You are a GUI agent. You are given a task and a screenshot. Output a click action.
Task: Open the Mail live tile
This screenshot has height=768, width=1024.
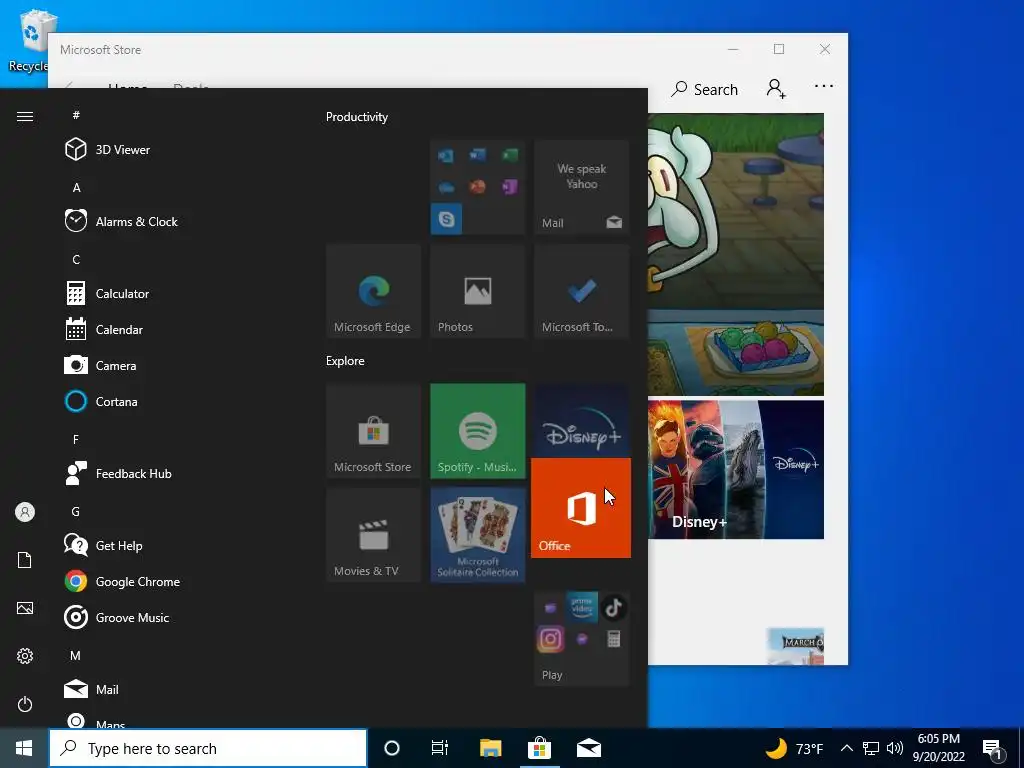point(581,187)
